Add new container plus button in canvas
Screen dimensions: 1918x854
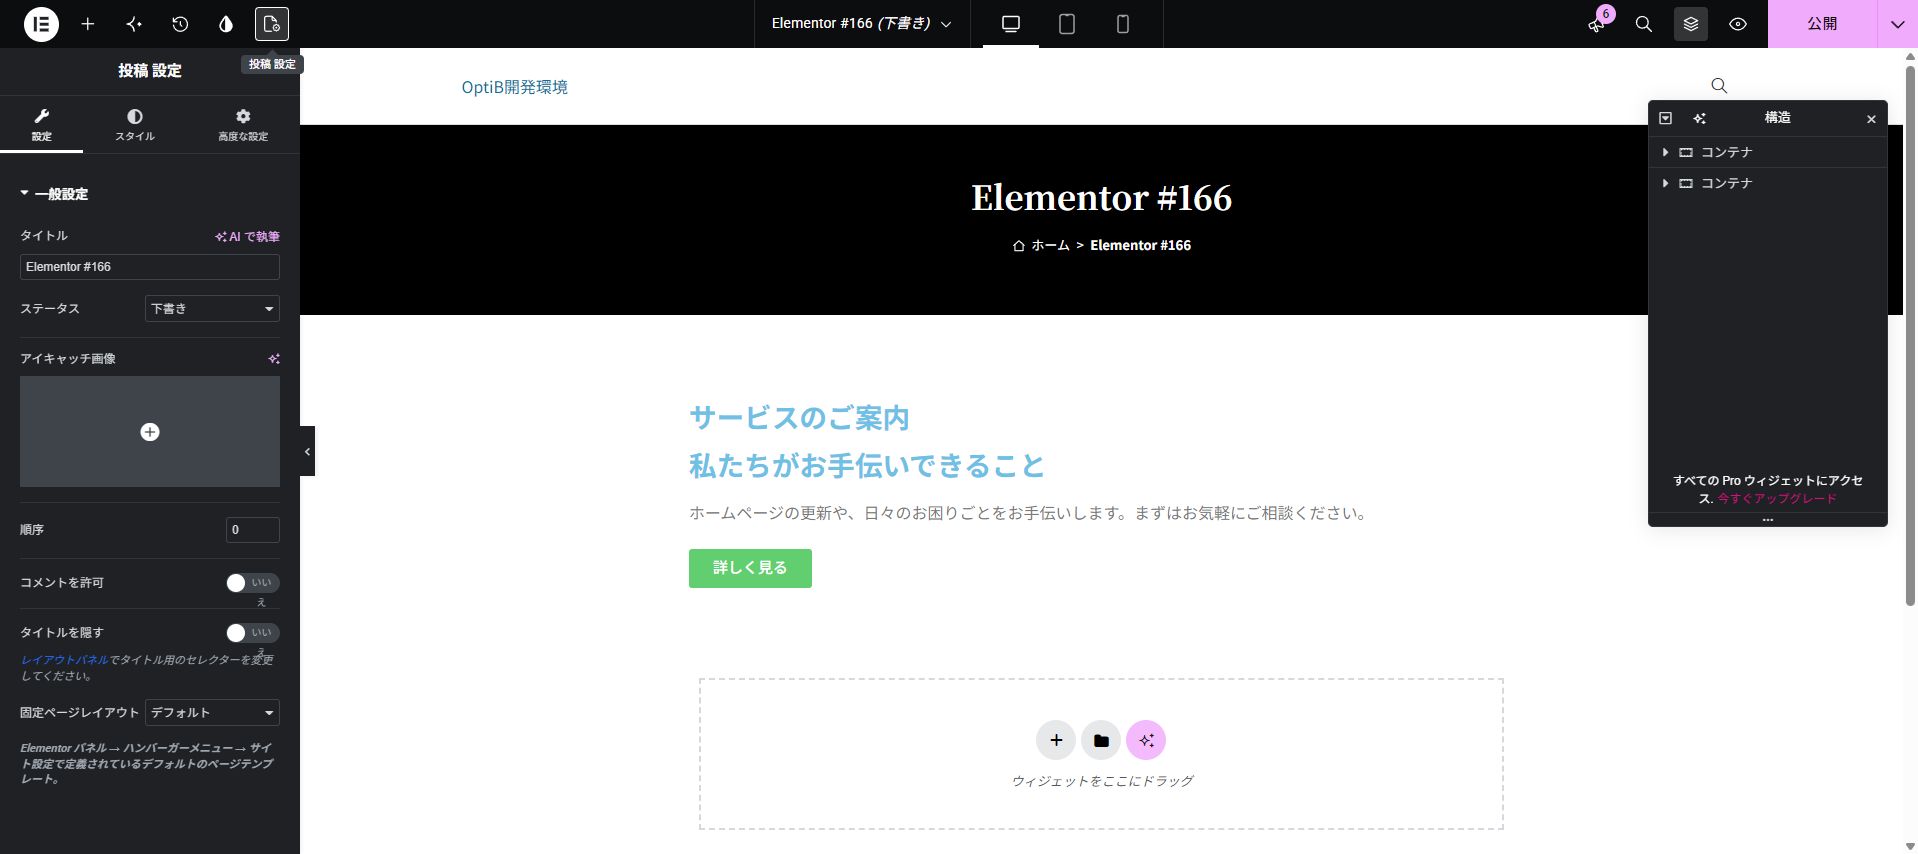pyautogui.click(x=1056, y=740)
